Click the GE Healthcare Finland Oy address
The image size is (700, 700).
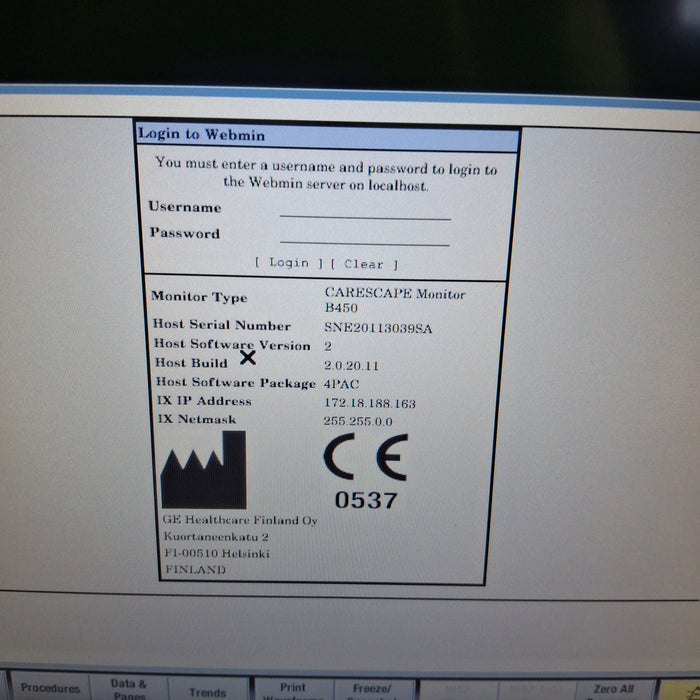tap(238, 544)
